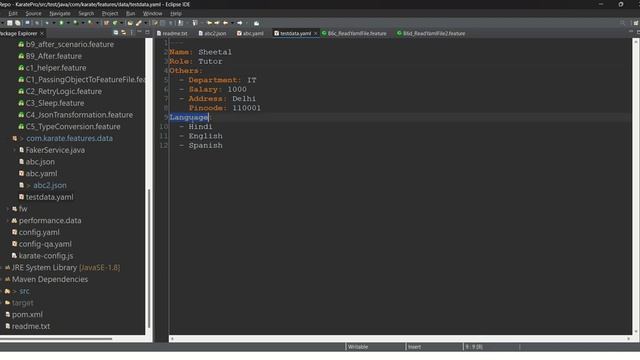This screenshot has height=360, width=640.
Task: Minimize the Package Explorer view
Action: (139, 32)
